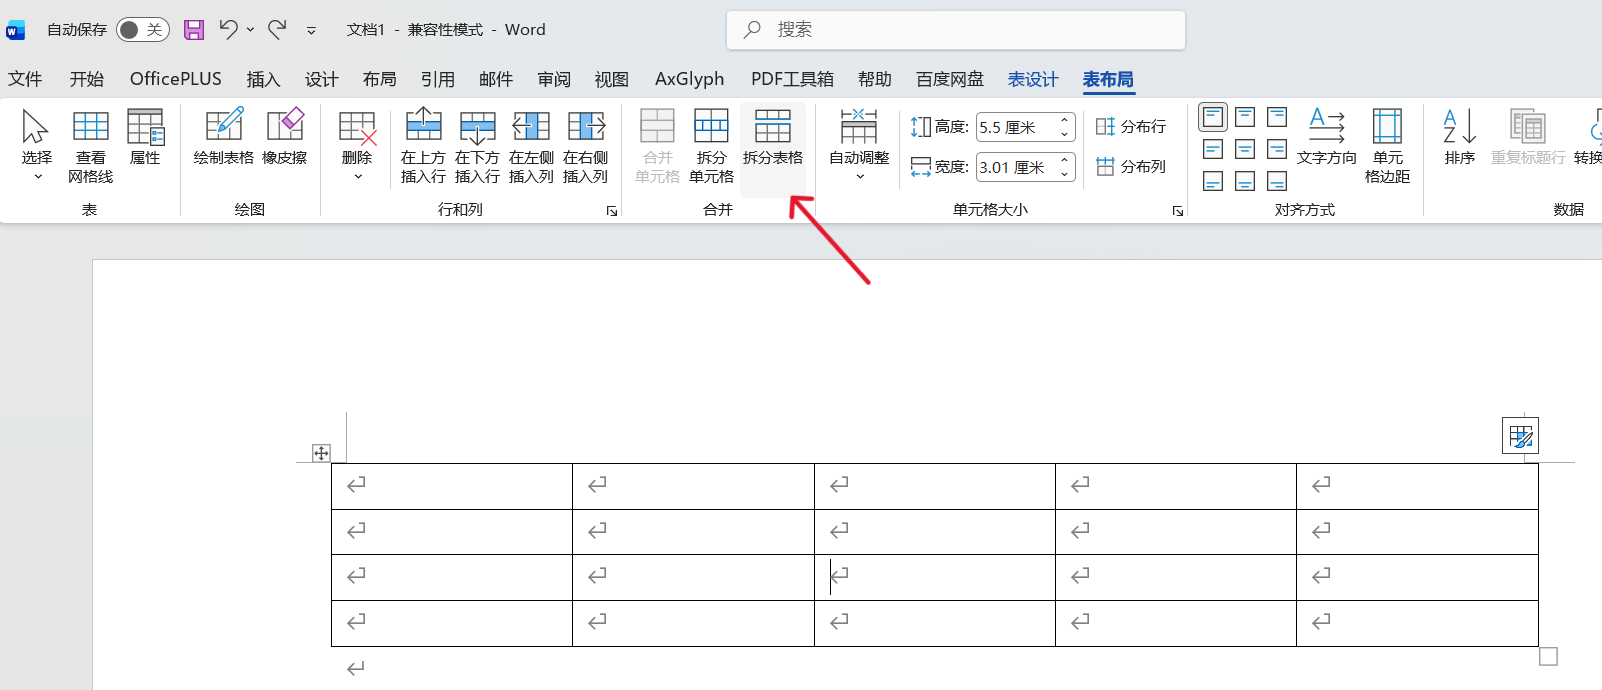
Task: Switch to the 帮助 tab
Action: tap(875, 79)
